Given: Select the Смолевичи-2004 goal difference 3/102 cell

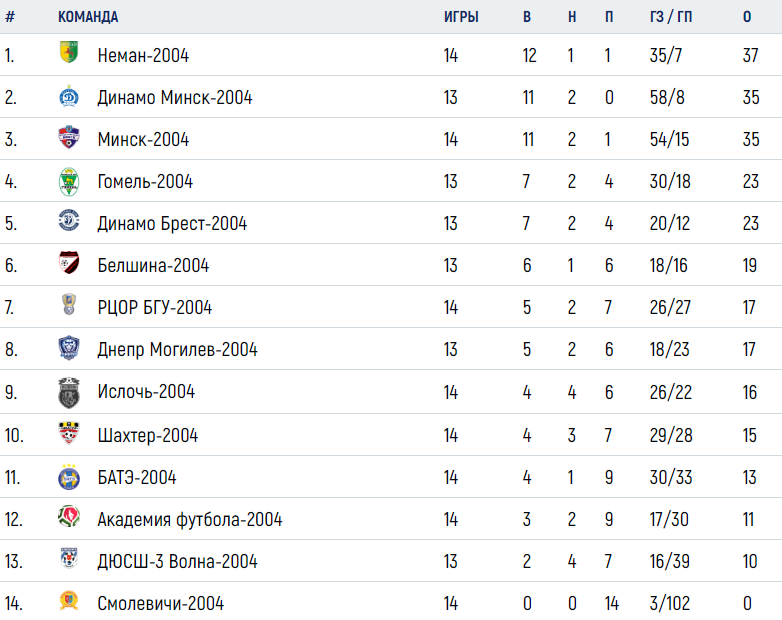Looking at the screenshot, I should tap(670, 604).
